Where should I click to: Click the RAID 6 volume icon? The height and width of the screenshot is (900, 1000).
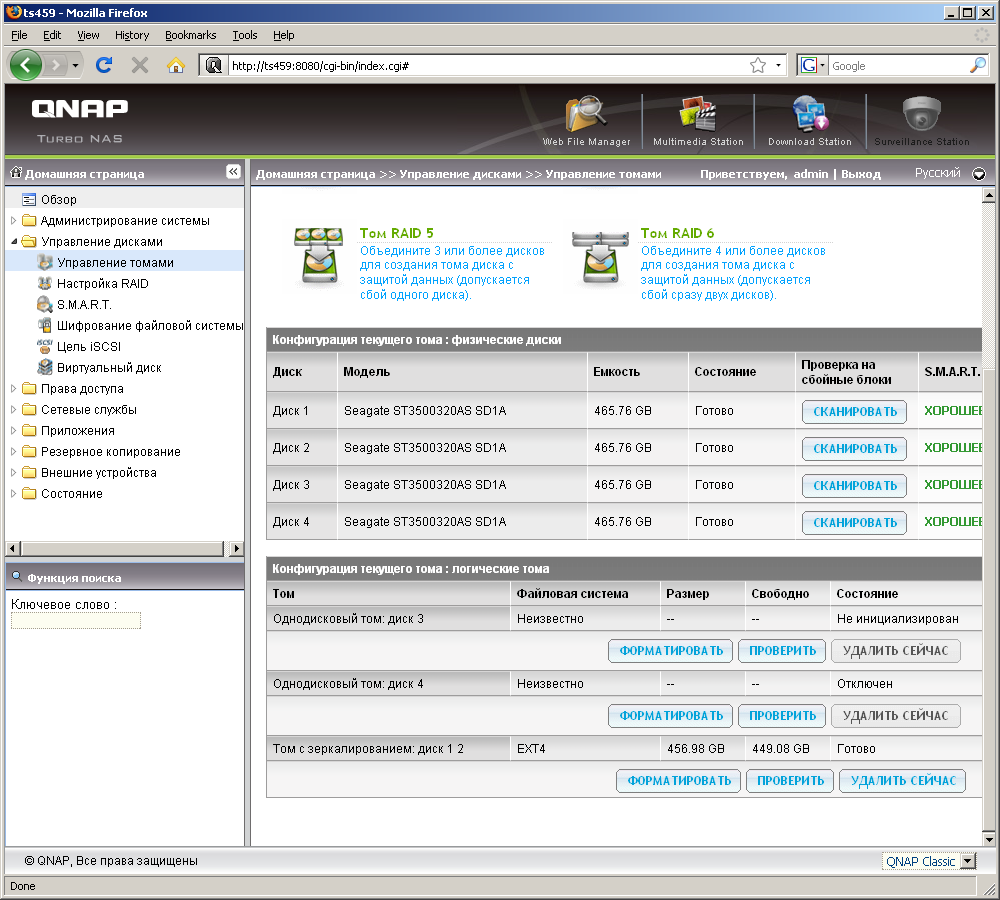[600, 258]
